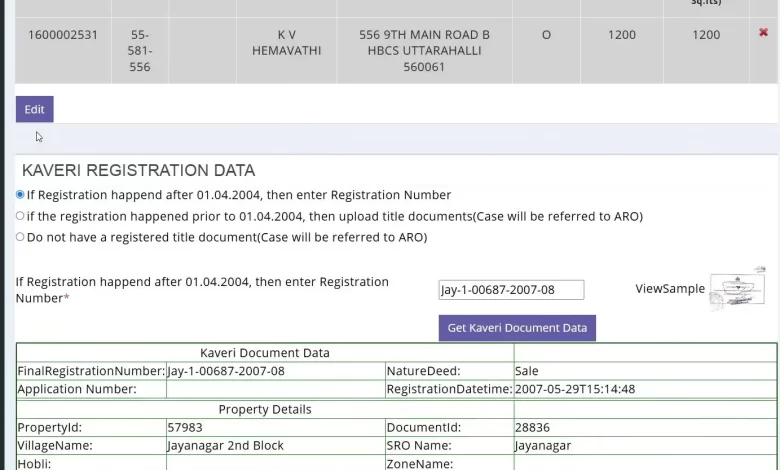The width and height of the screenshot is (780, 470).
Task: Click FinalRegistrationNumber value Jay-1-00687-2007-08
Action: 226,371
